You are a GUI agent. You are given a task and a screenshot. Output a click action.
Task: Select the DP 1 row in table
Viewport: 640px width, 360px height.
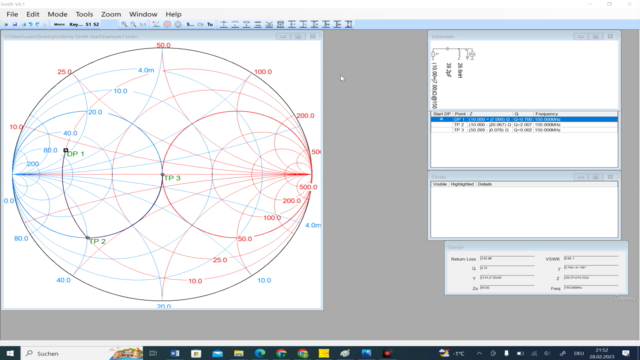tap(524, 119)
